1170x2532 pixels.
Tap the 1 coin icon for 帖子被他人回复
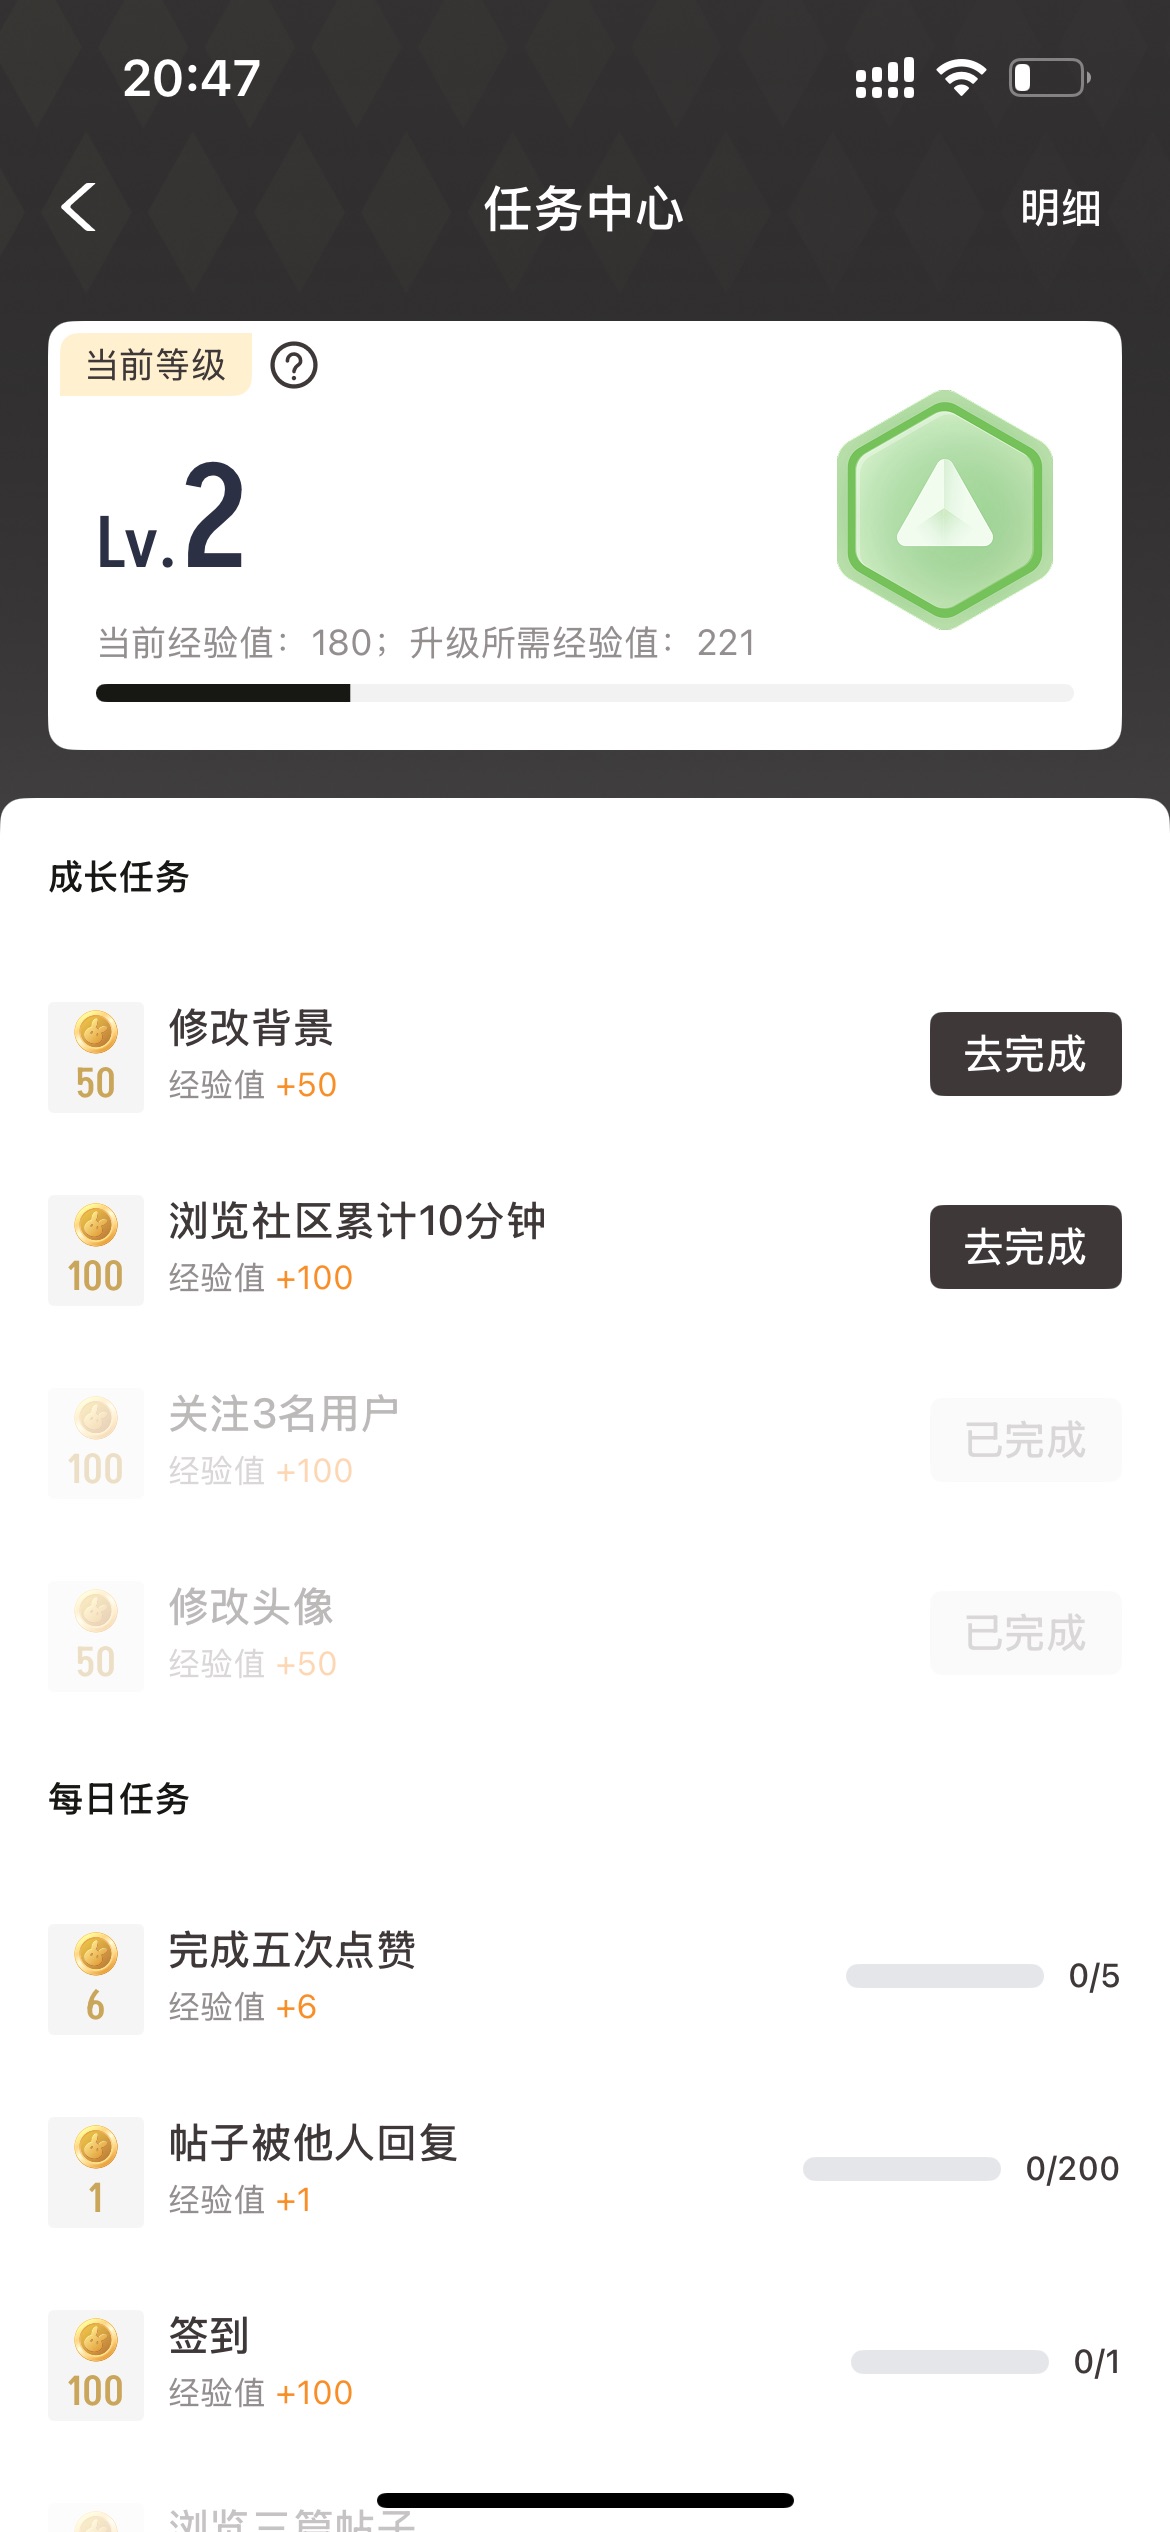click(x=96, y=2172)
